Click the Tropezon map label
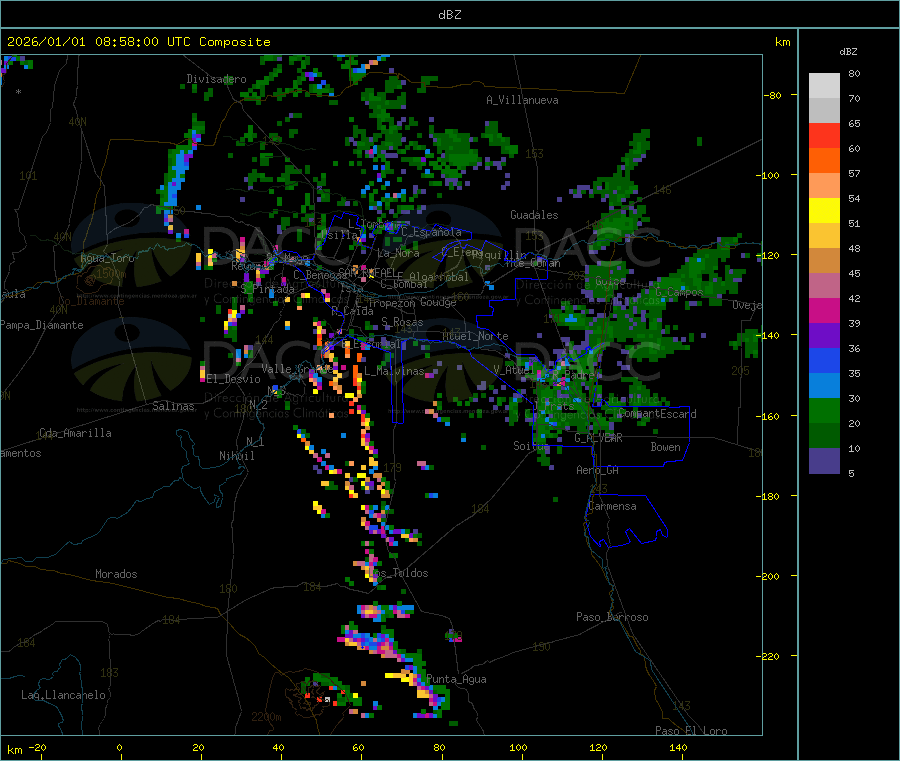Viewport: 900px width, 761px height. [391, 303]
